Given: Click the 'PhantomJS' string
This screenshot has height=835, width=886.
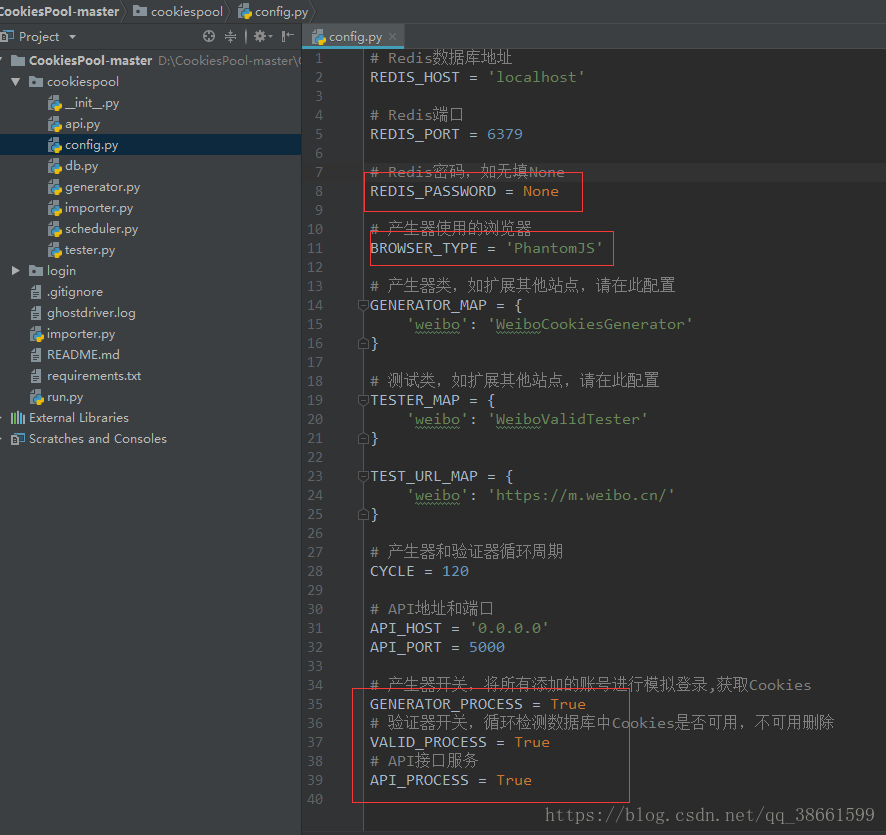Looking at the screenshot, I should click(554, 248).
